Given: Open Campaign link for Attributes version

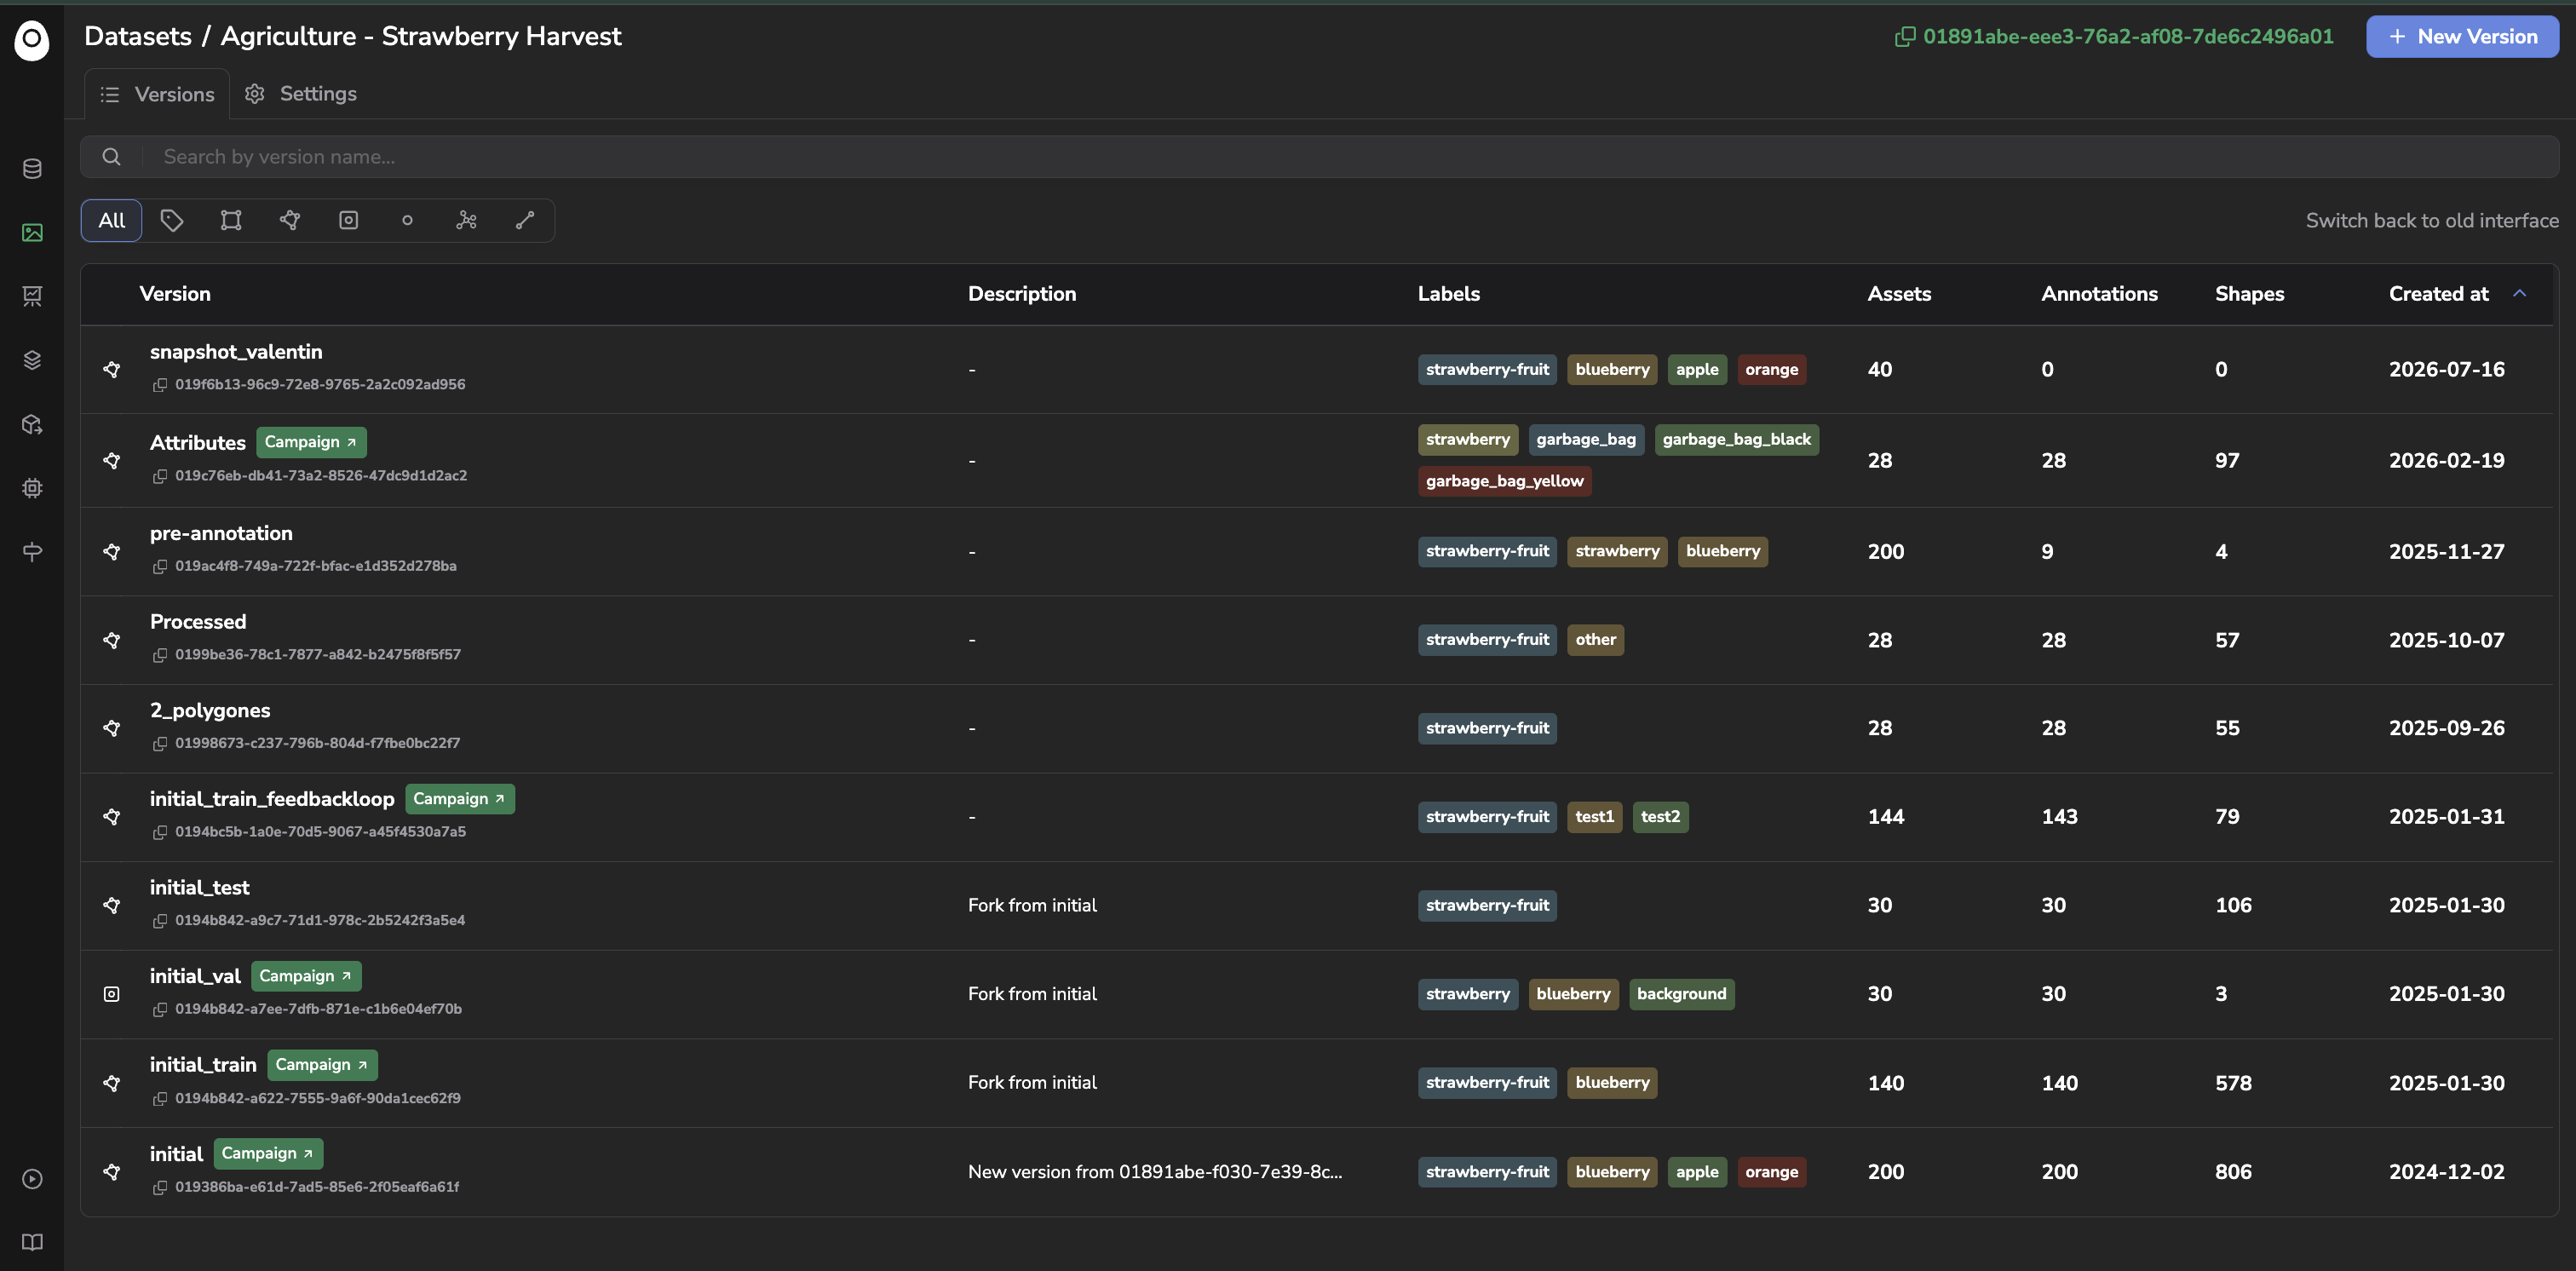Looking at the screenshot, I should [311, 442].
